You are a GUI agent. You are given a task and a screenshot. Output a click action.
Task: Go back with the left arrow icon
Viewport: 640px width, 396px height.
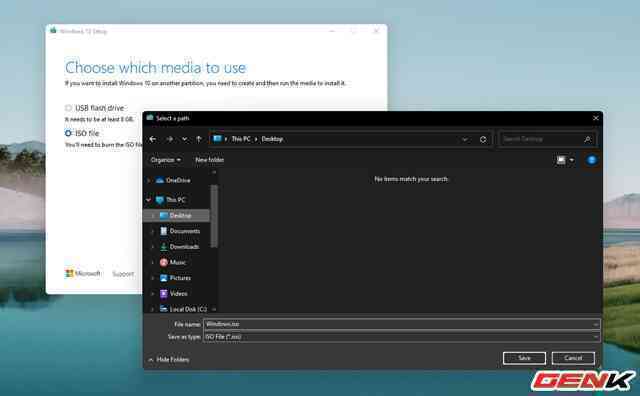pyautogui.click(x=152, y=139)
